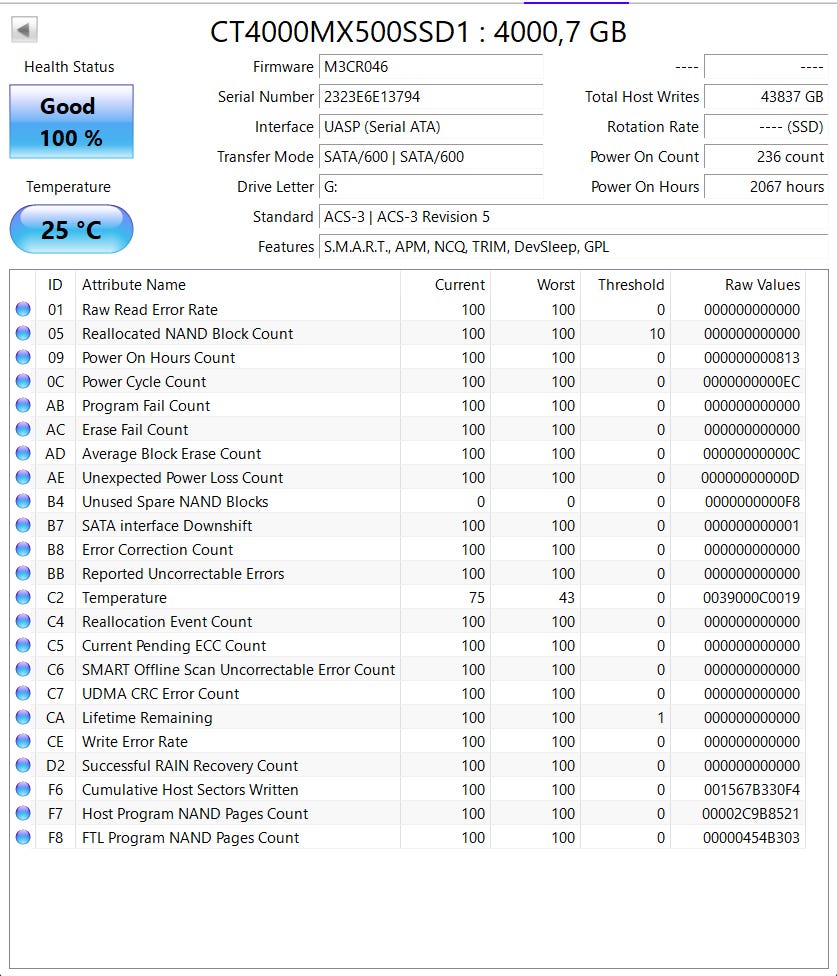Click Total Host Writes value 43837 GB
This screenshot has height=976, width=837.
click(x=766, y=96)
